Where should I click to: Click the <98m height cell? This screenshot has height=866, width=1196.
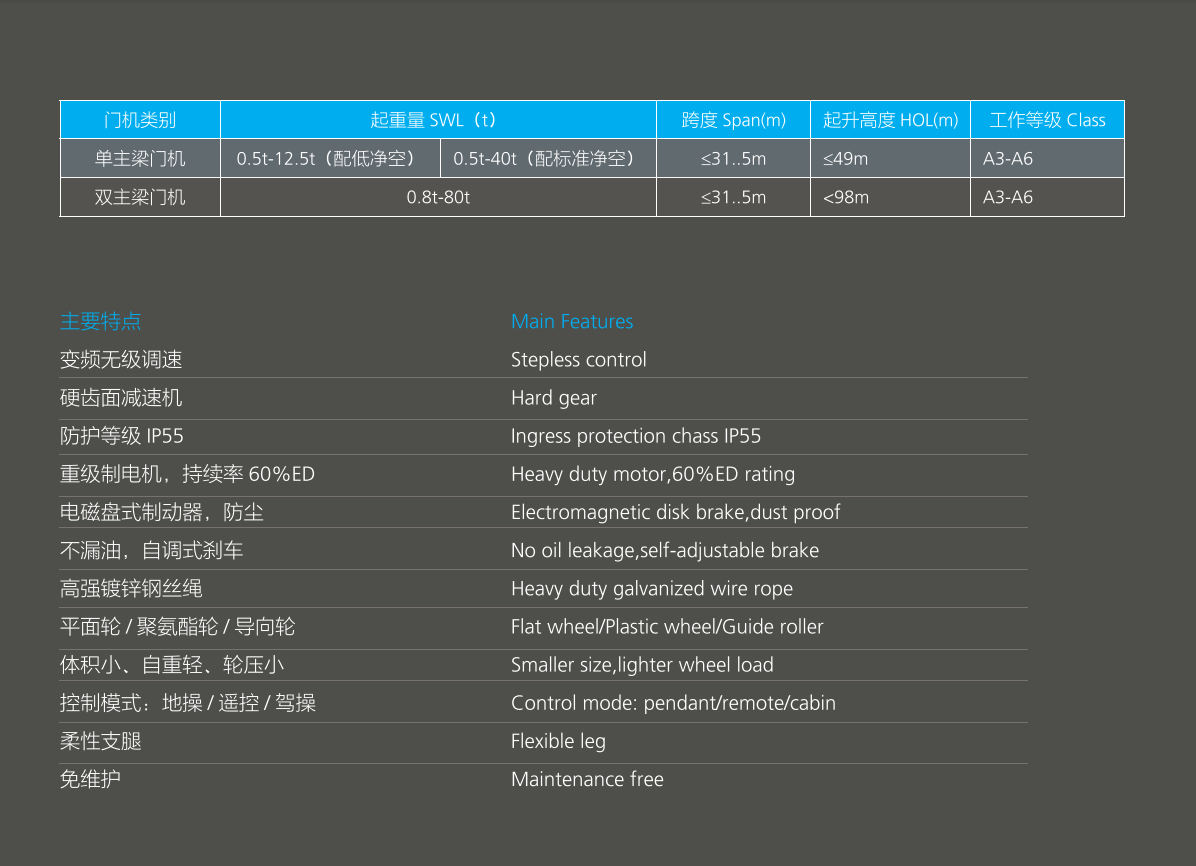click(890, 198)
